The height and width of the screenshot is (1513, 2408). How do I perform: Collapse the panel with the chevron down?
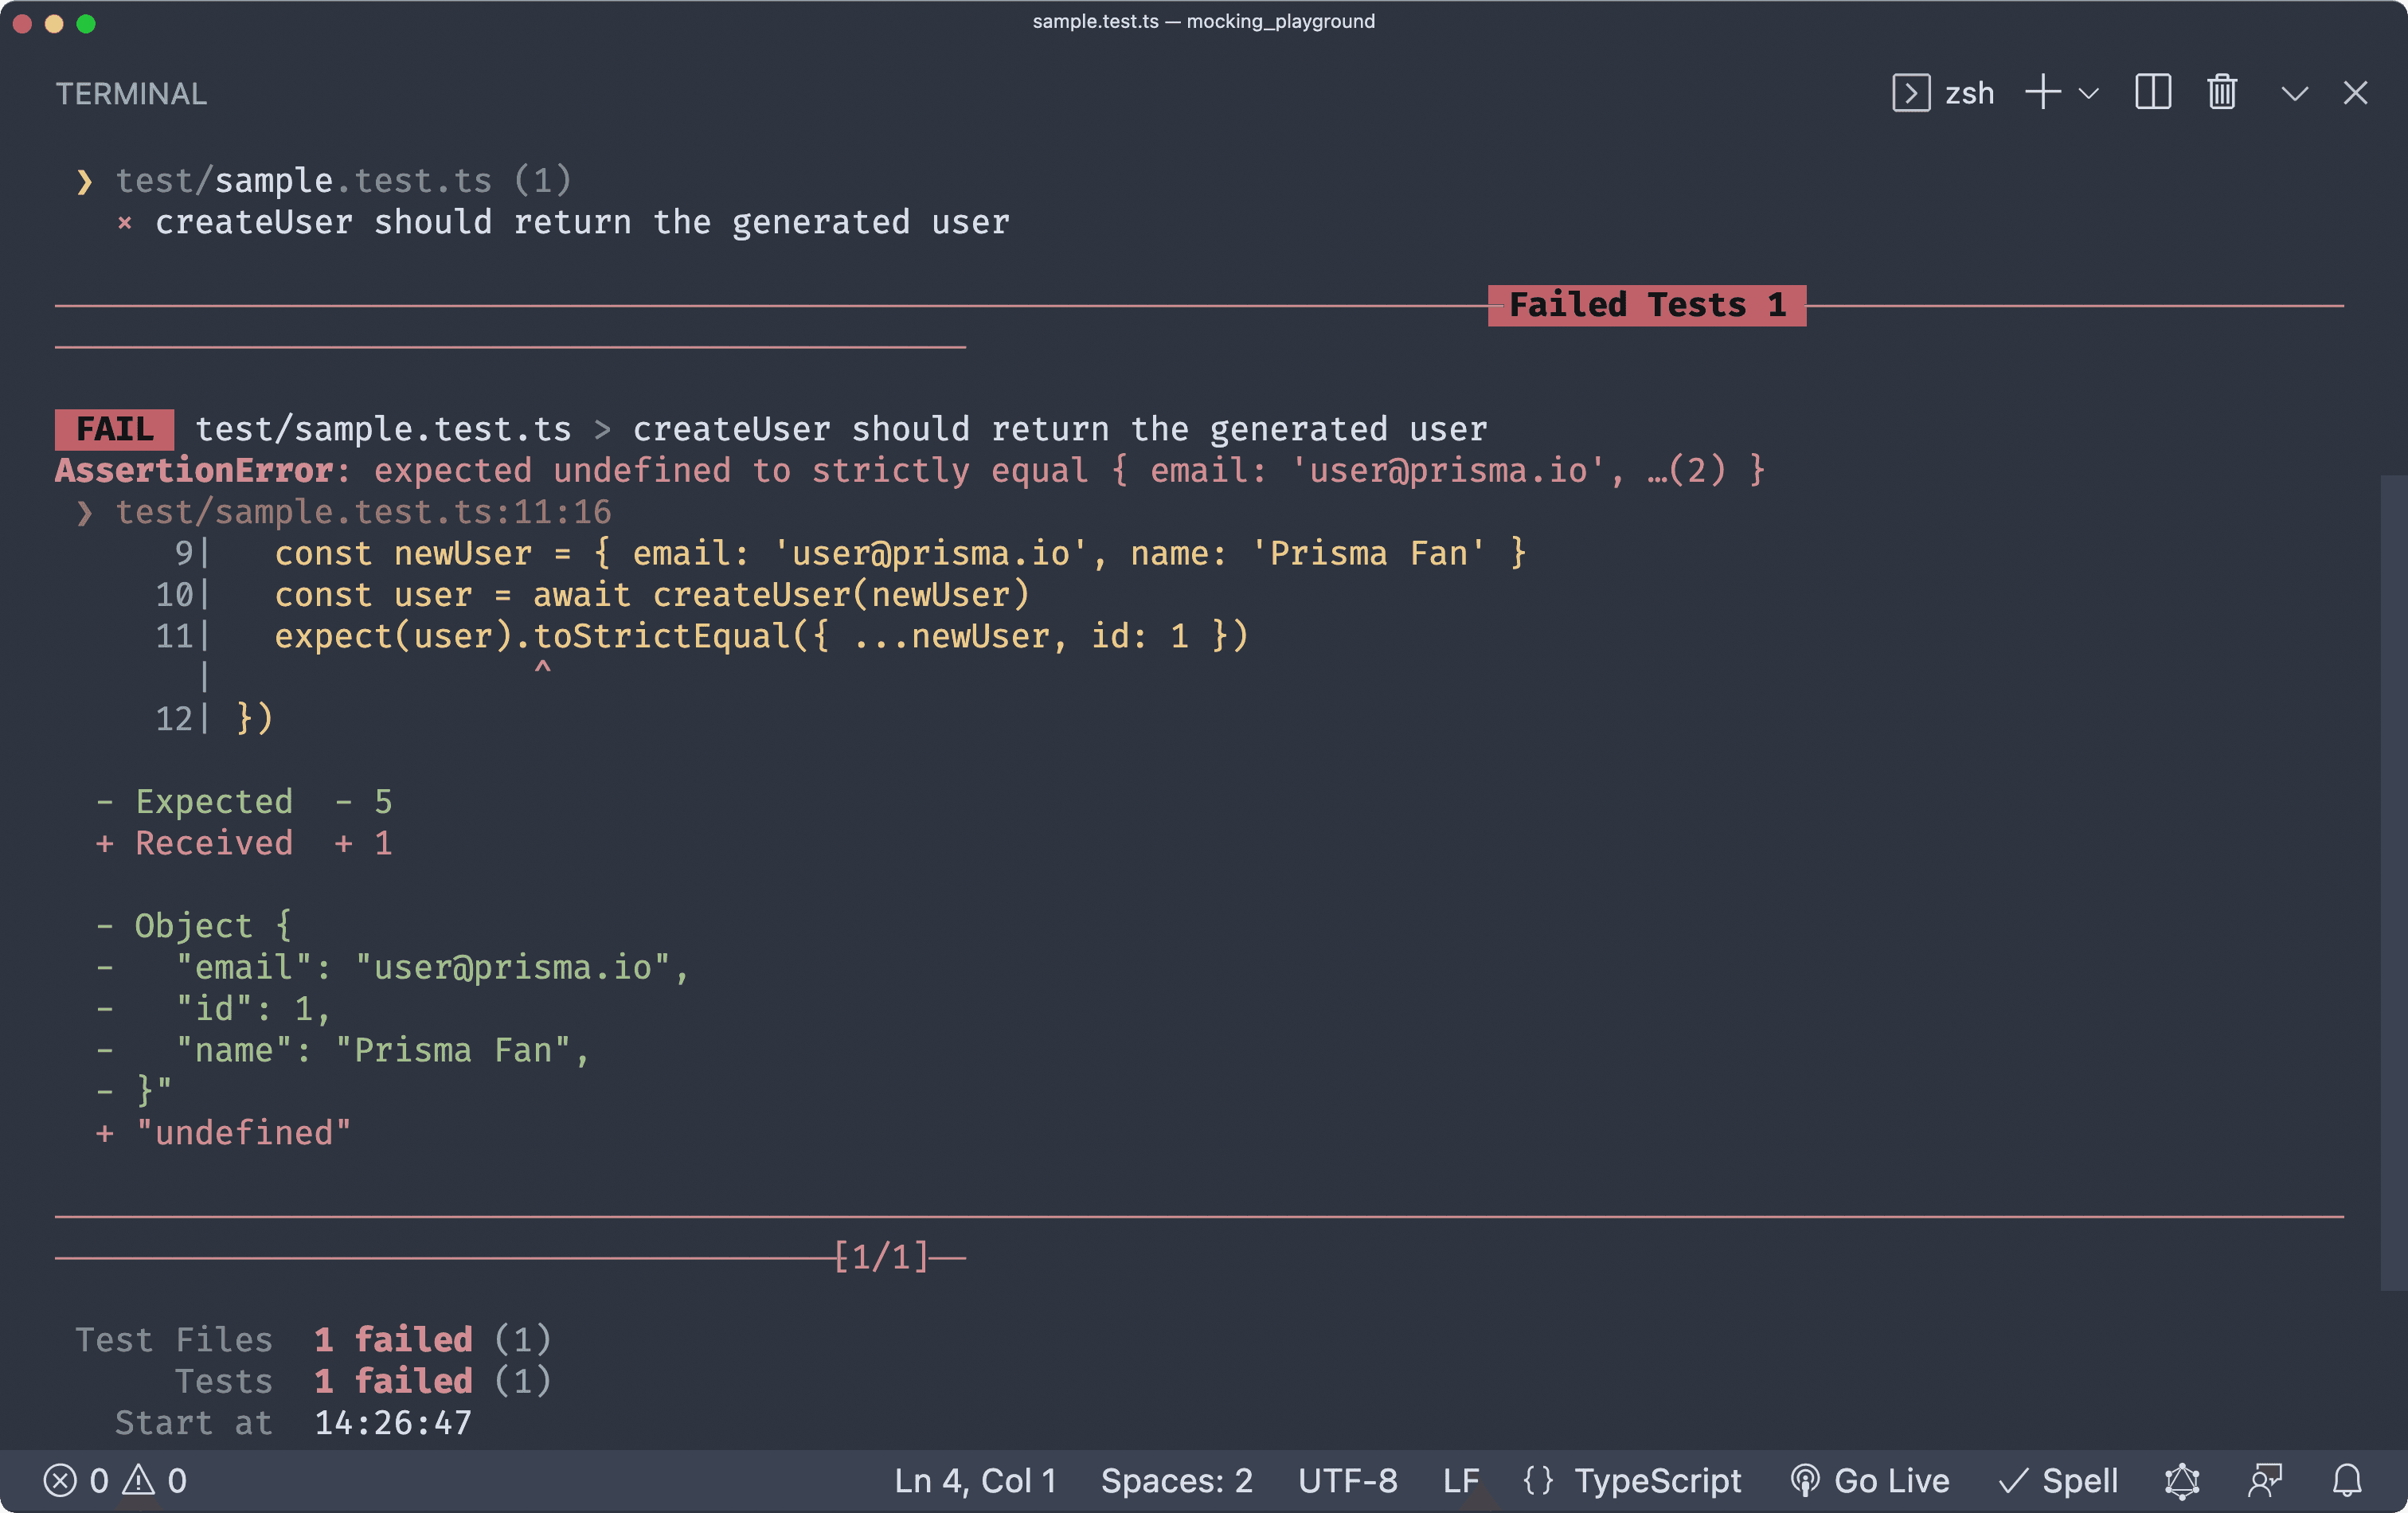[2294, 94]
